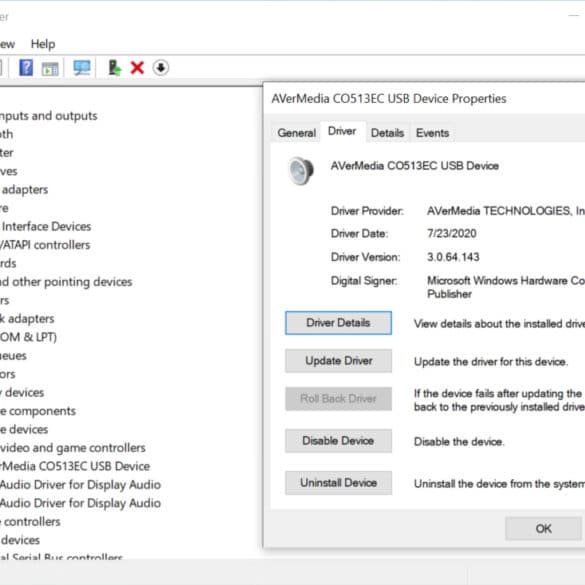Select the Interface Devices tree category

(46, 226)
